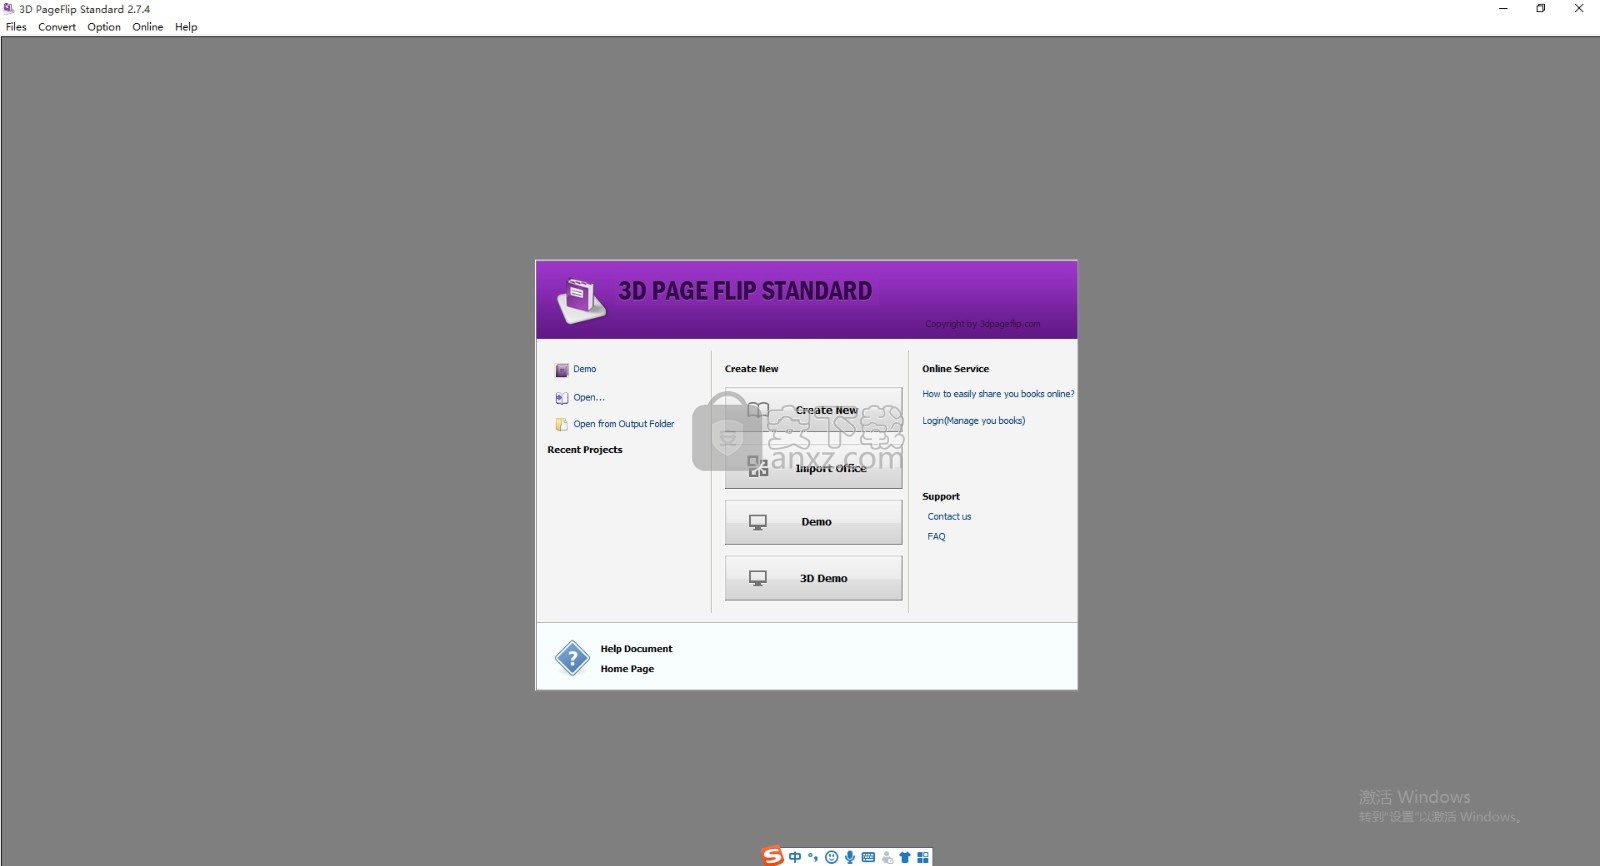Open the FAQ link
The height and width of the screenshot is (866, 1600).
(936, 537)
